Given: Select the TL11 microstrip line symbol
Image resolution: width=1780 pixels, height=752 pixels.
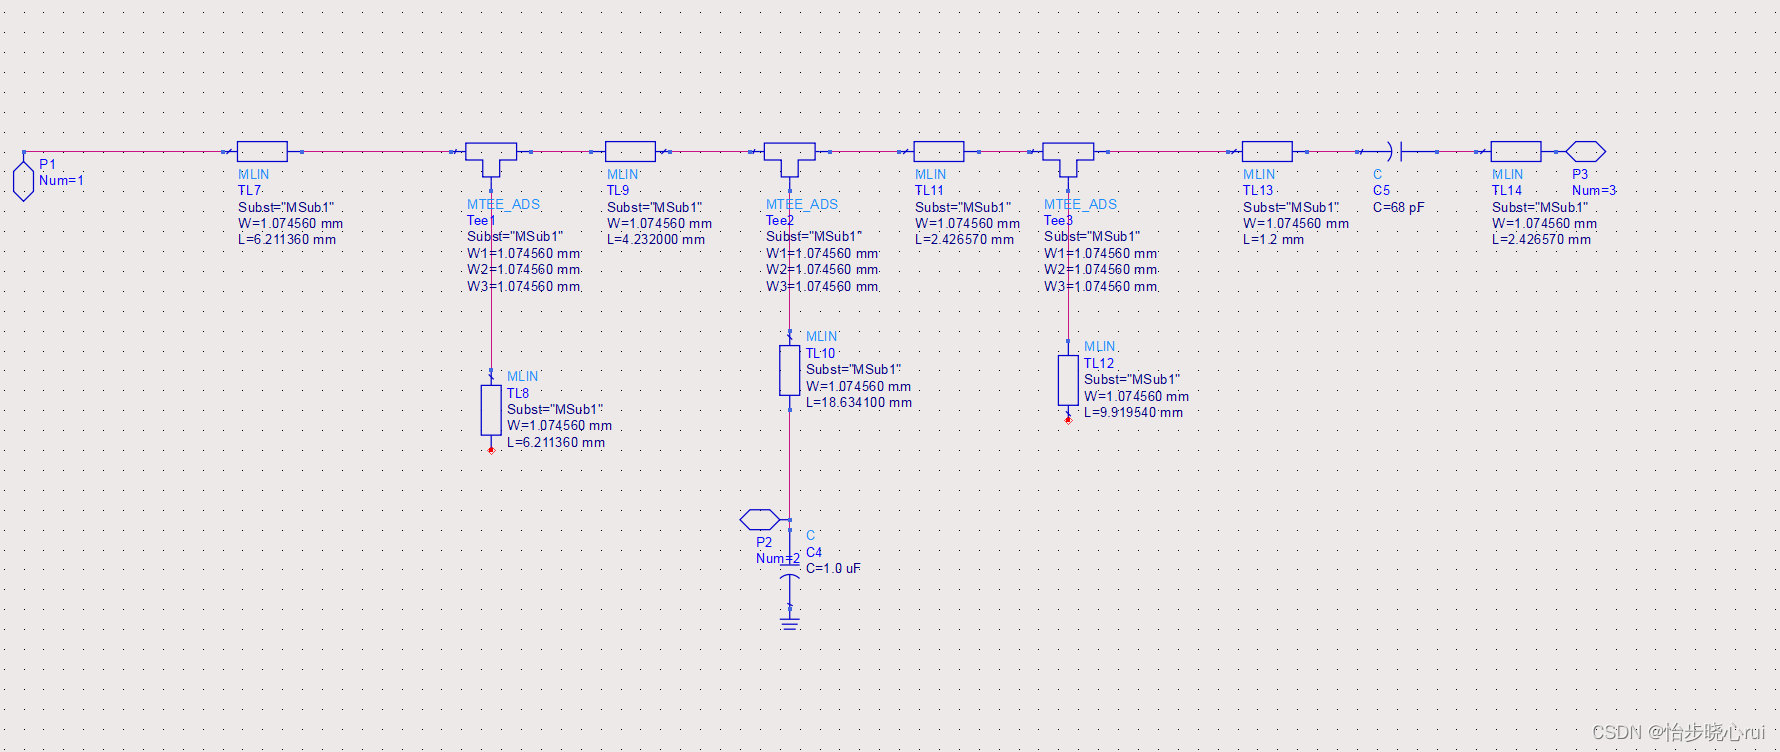Looking at the screenshot, I should (x=939, y=151).
